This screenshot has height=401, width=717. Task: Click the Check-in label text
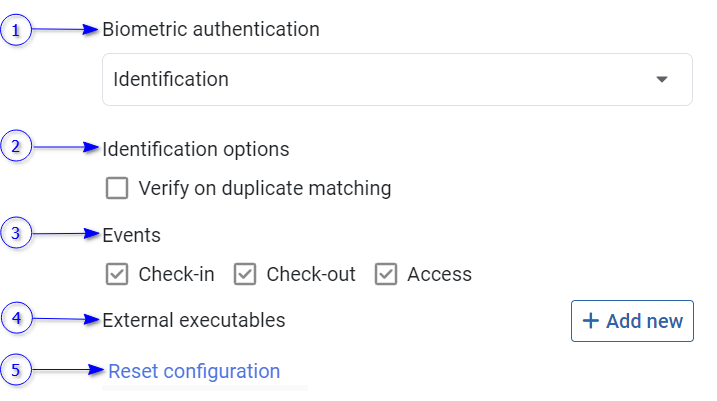(x=176, y=274)
